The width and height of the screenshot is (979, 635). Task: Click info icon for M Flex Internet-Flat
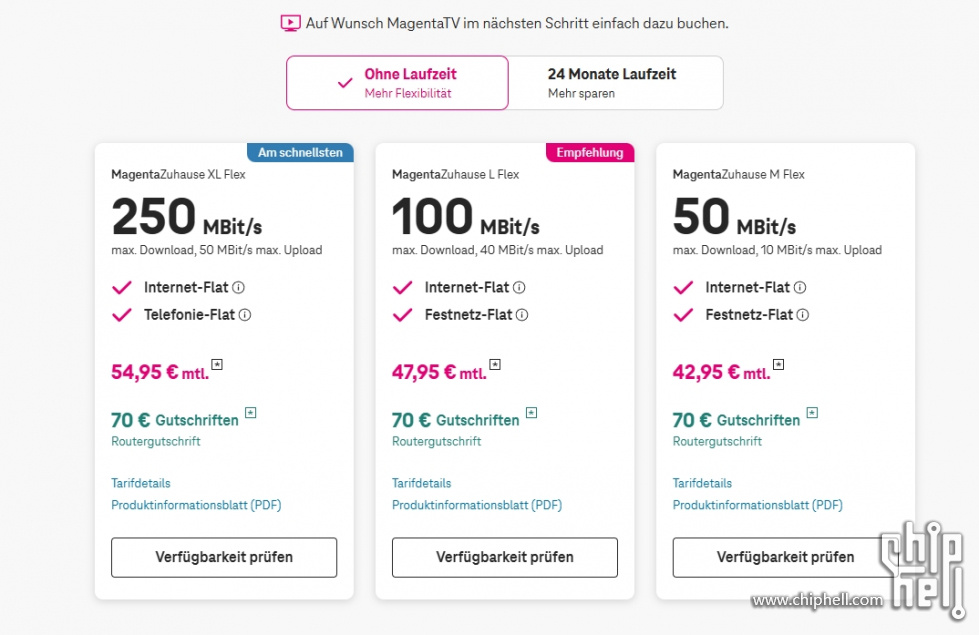pyautogui.click(x=800, y=287)
